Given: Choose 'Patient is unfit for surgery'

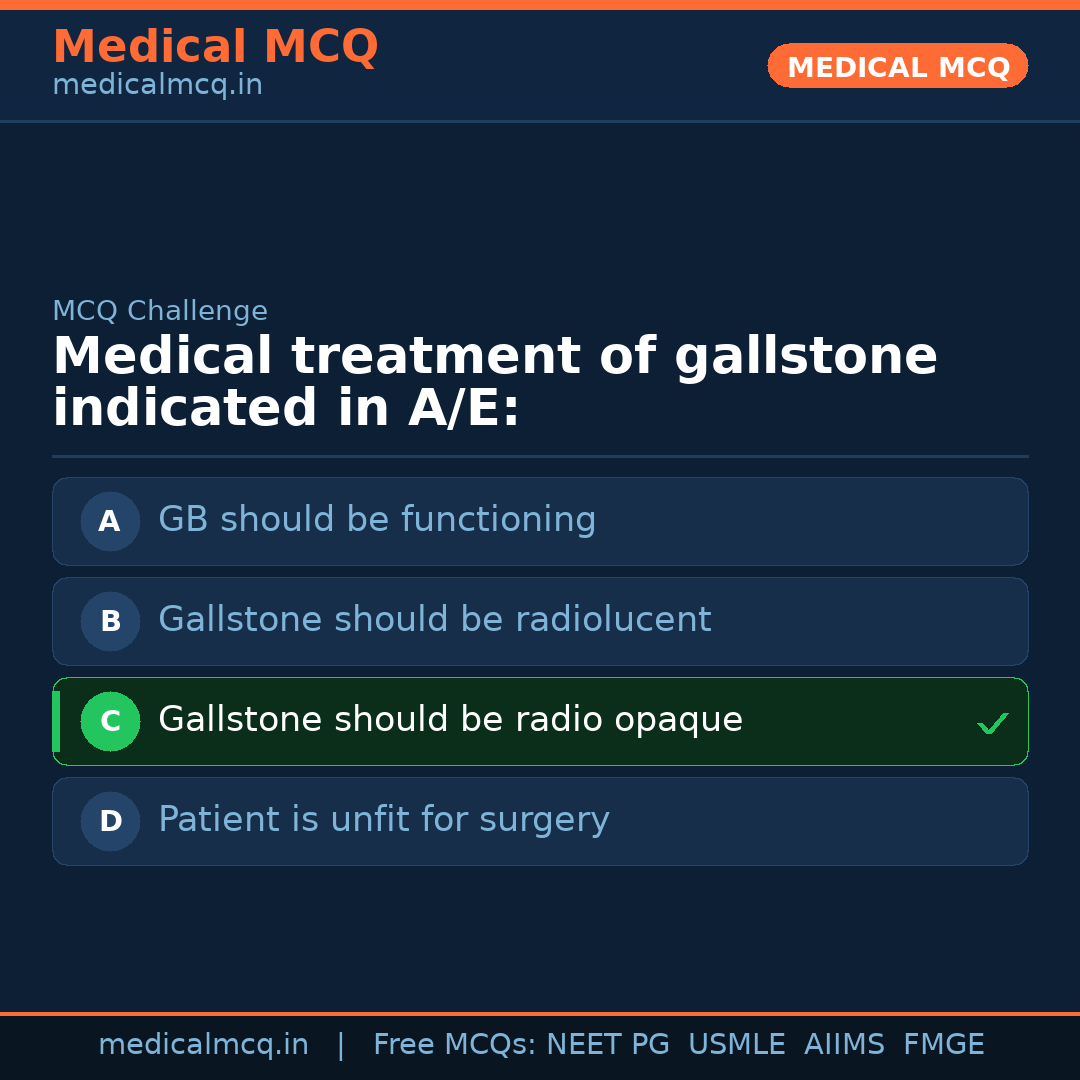Looking at the screenshot, I should (x=383, y=820).
